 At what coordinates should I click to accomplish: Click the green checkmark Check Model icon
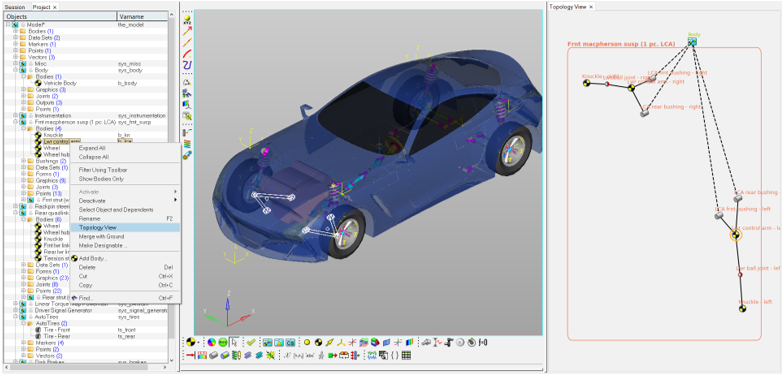pyautogui.click(x=251, y=342)
